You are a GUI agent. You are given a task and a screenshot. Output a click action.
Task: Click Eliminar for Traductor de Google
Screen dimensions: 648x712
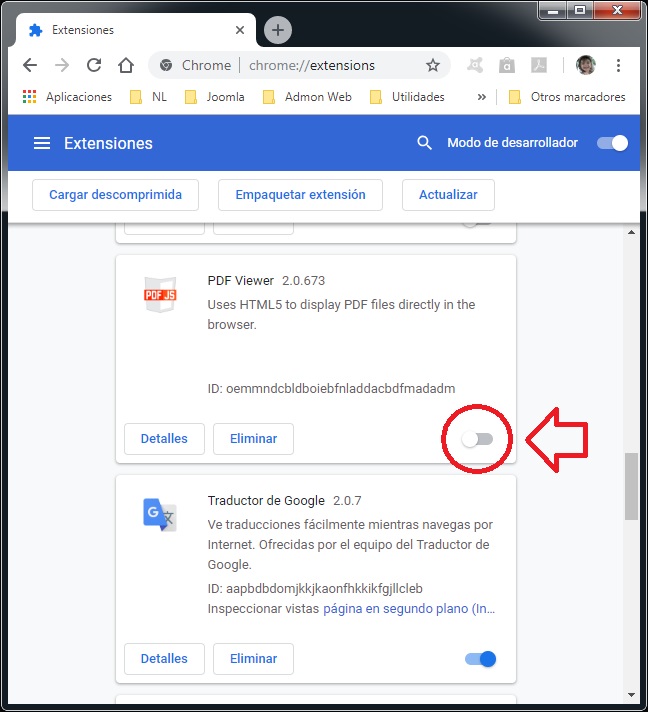253,659
